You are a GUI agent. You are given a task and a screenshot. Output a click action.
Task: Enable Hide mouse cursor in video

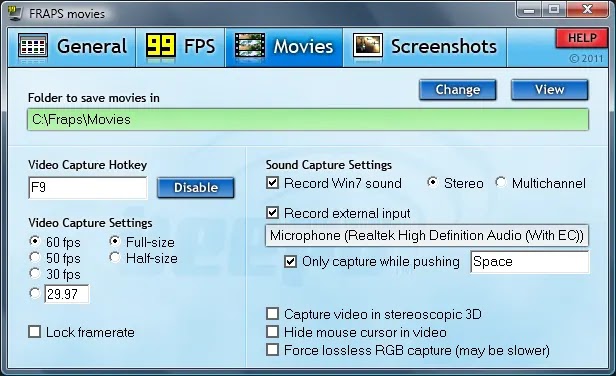(272, 332)
